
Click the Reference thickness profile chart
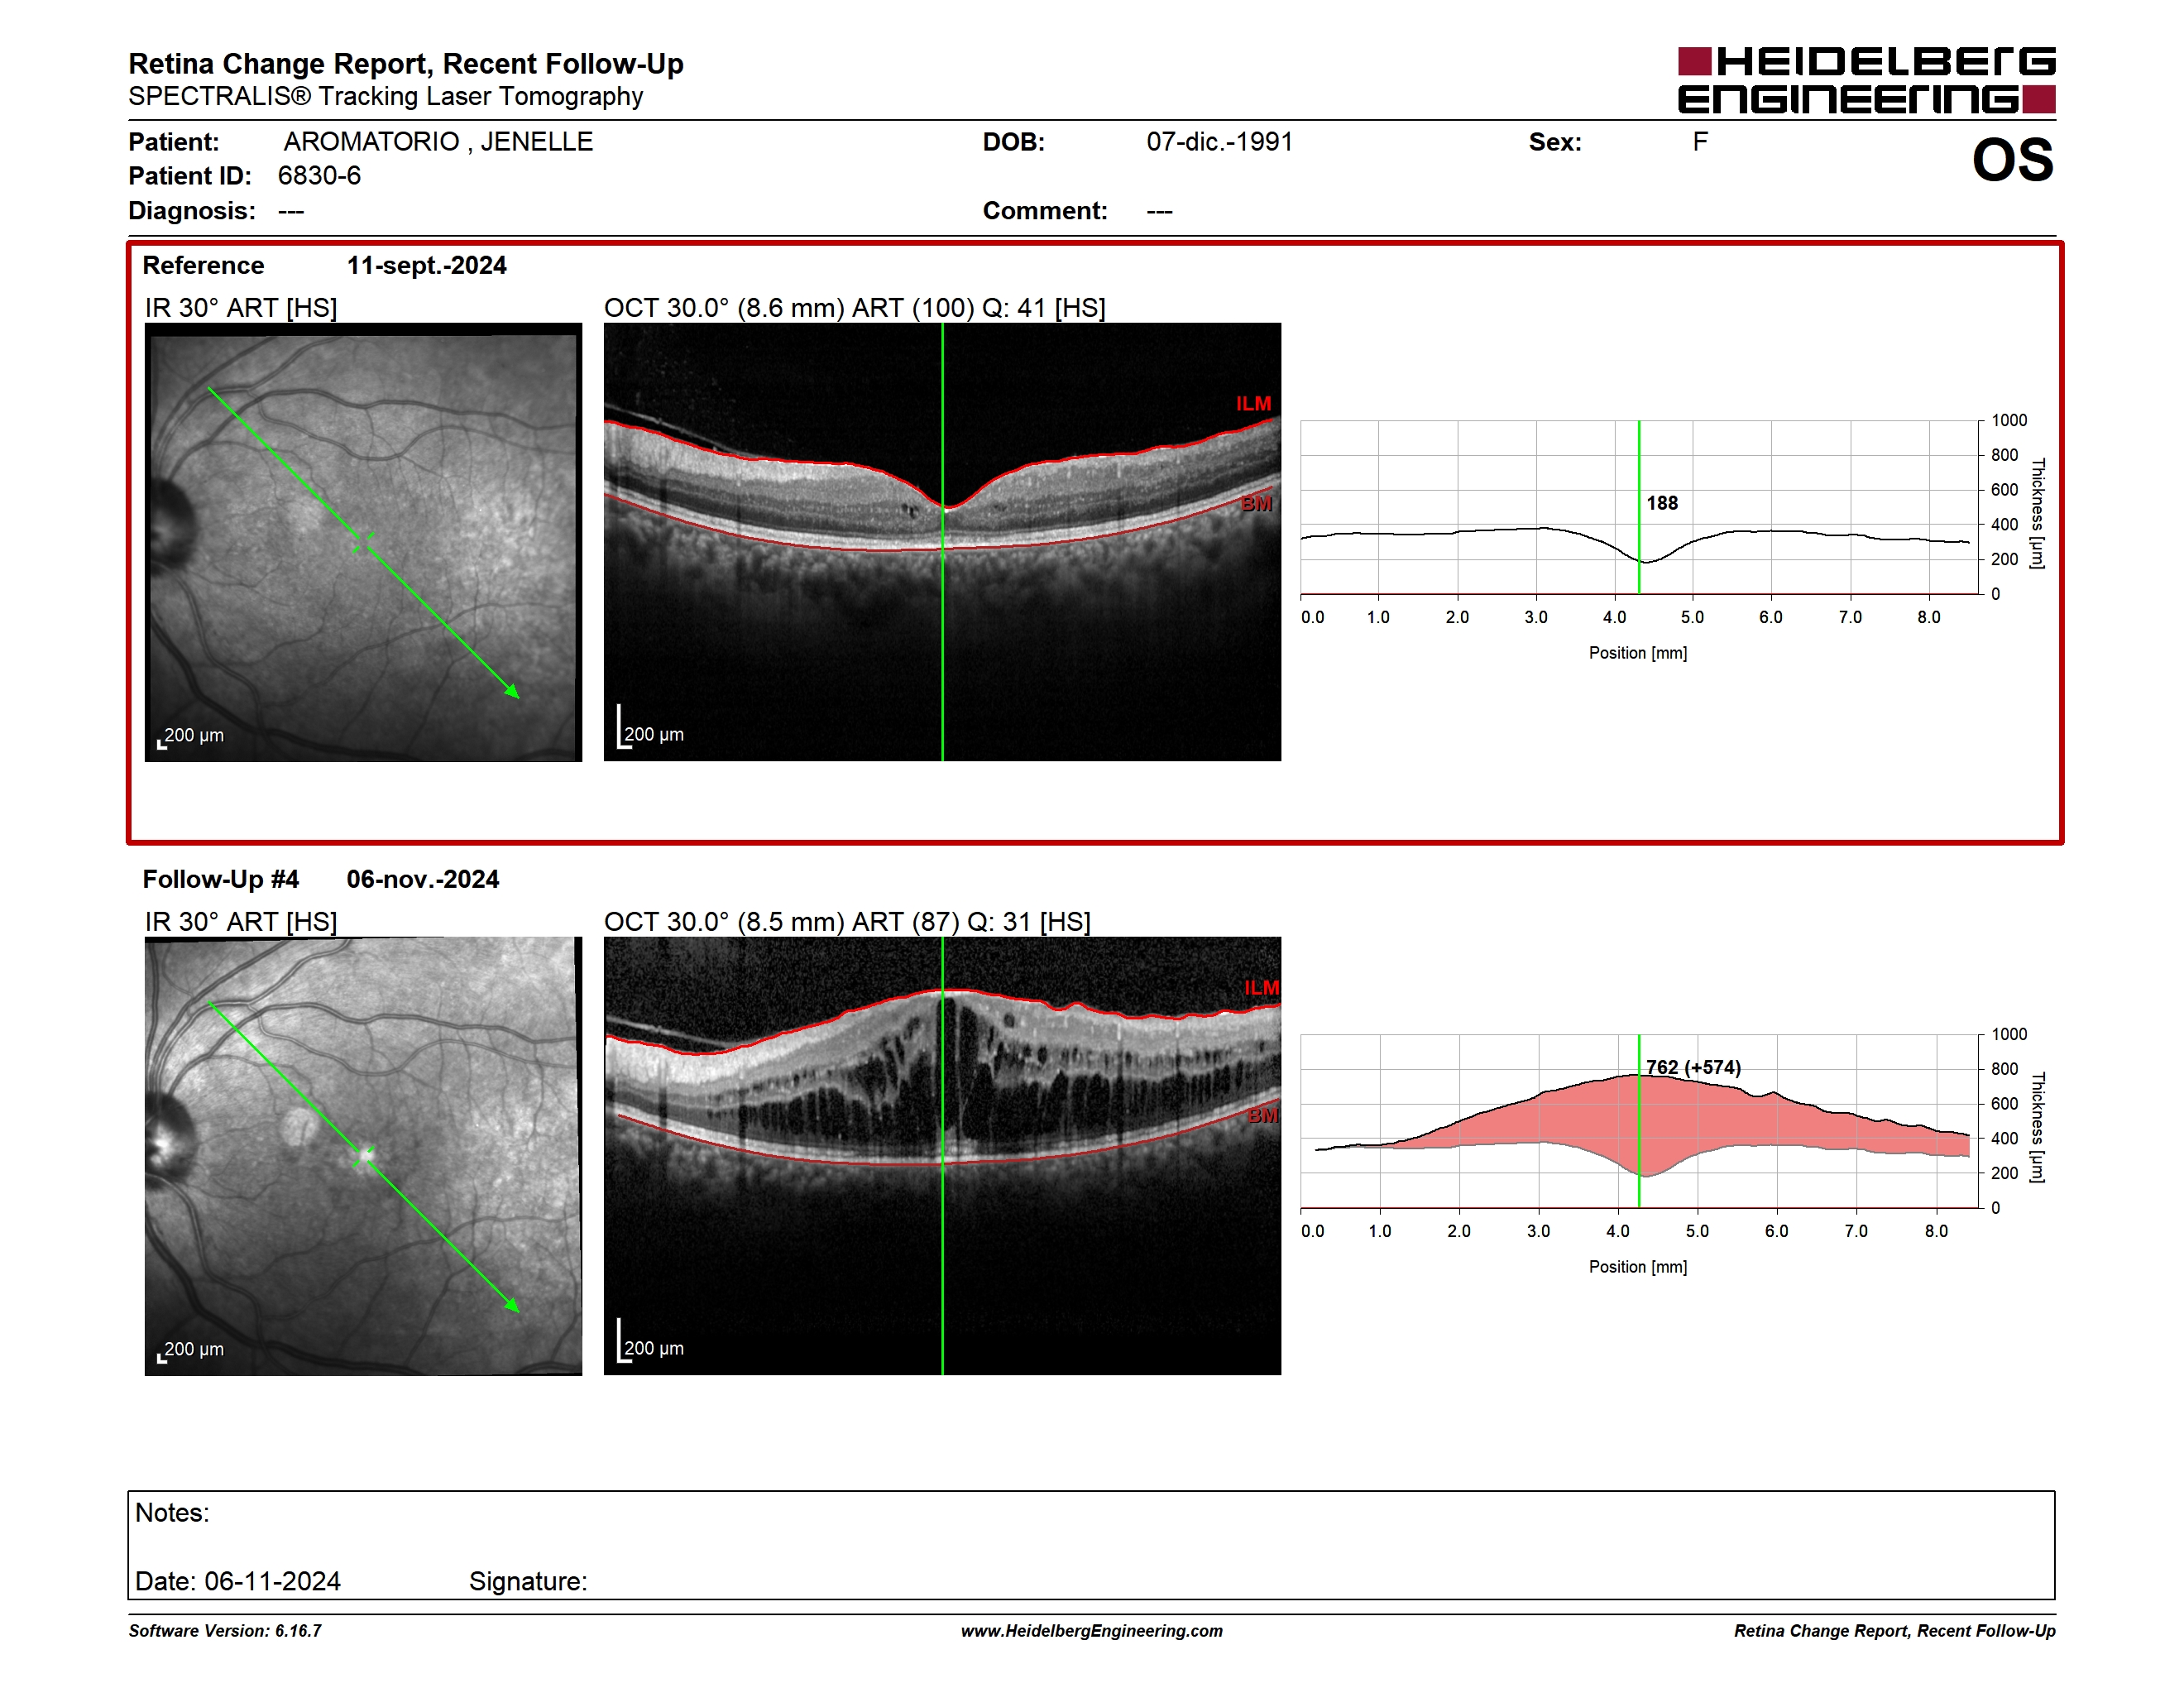click(1640, 507)
